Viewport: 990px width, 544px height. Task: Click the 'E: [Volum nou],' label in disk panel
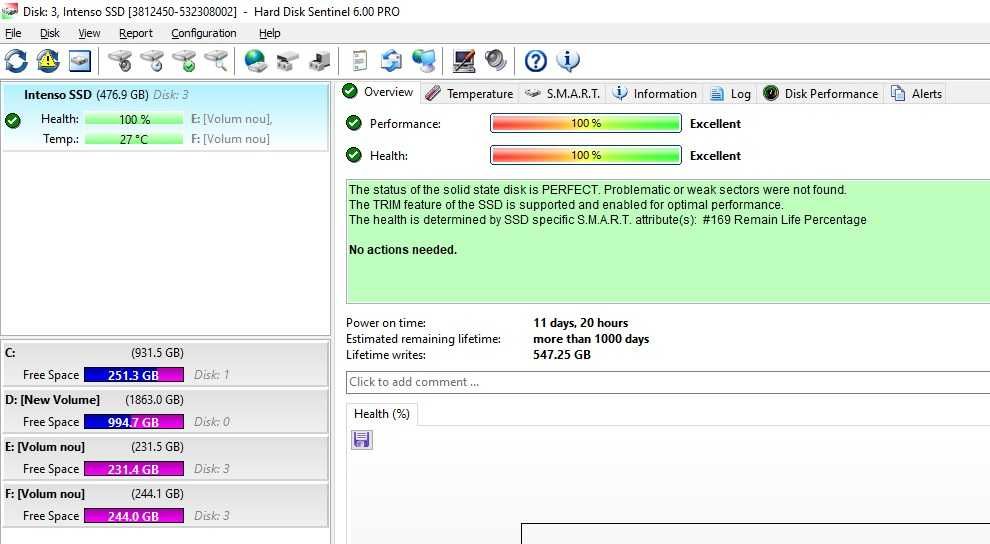[x=231, y=119]
